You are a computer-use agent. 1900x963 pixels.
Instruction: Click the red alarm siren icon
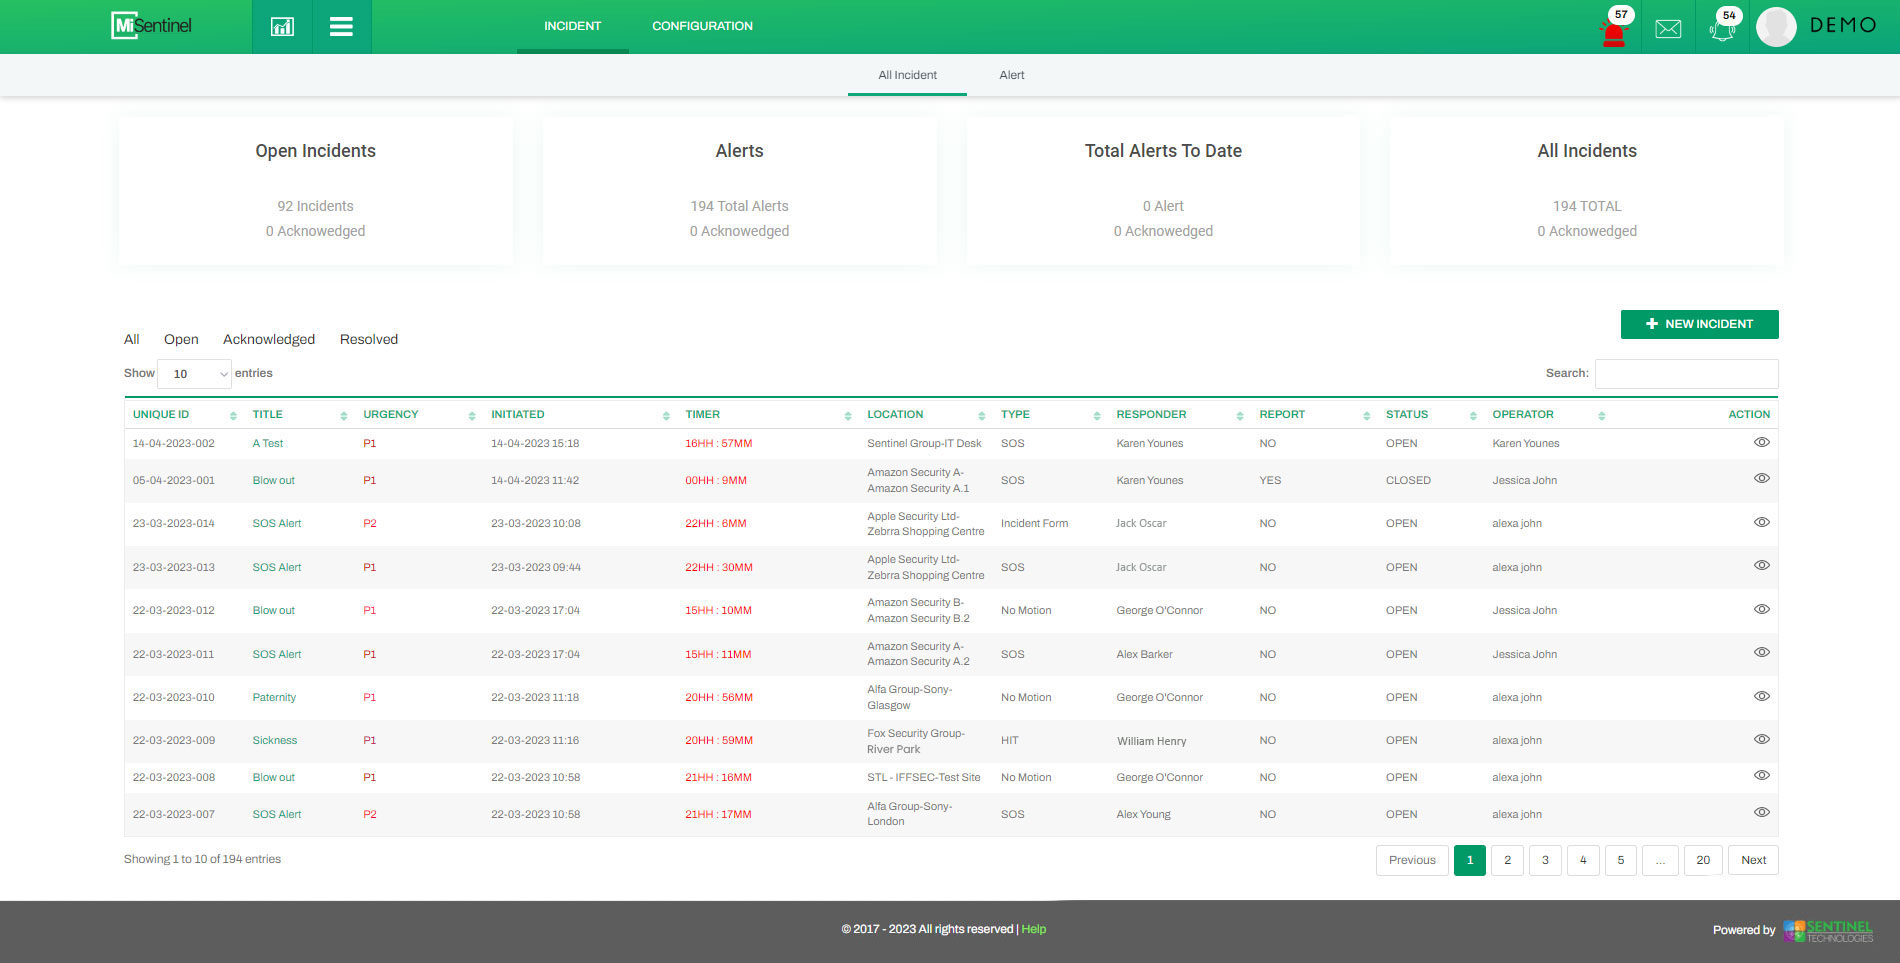point(1613,32)
